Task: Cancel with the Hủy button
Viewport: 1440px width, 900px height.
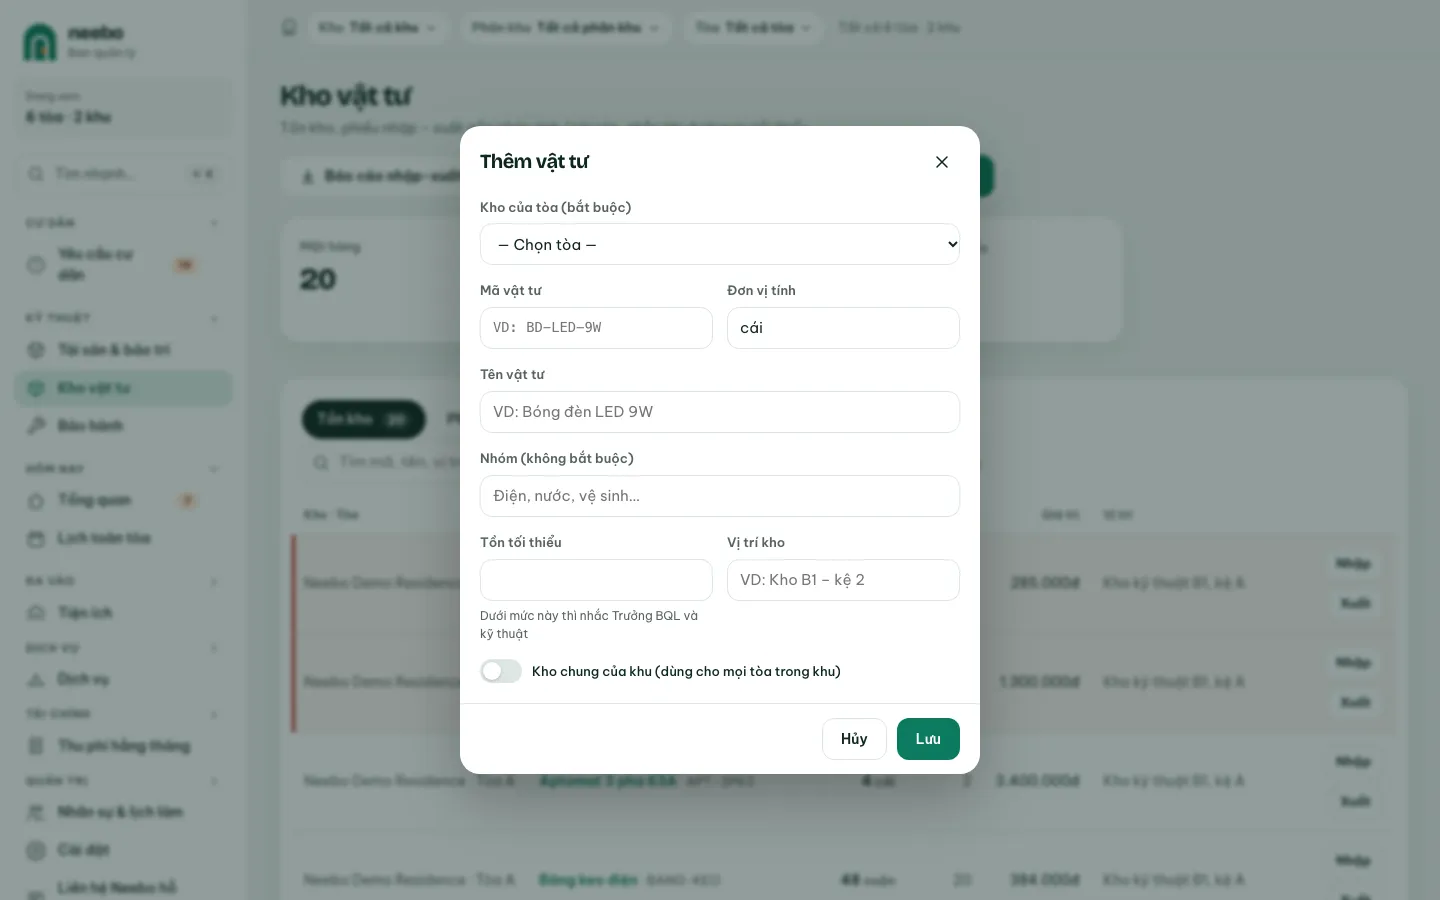Action: pyautogui.click(x=854, y=739)
